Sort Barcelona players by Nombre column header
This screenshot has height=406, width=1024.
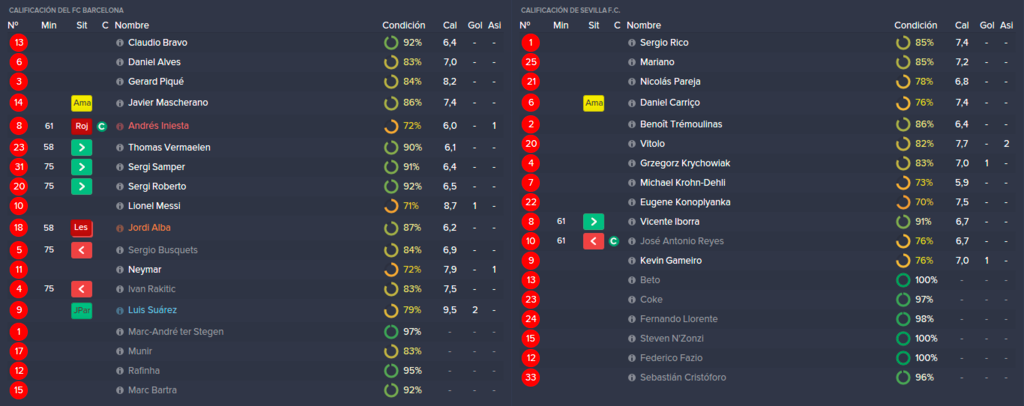[x=132, y=25]
